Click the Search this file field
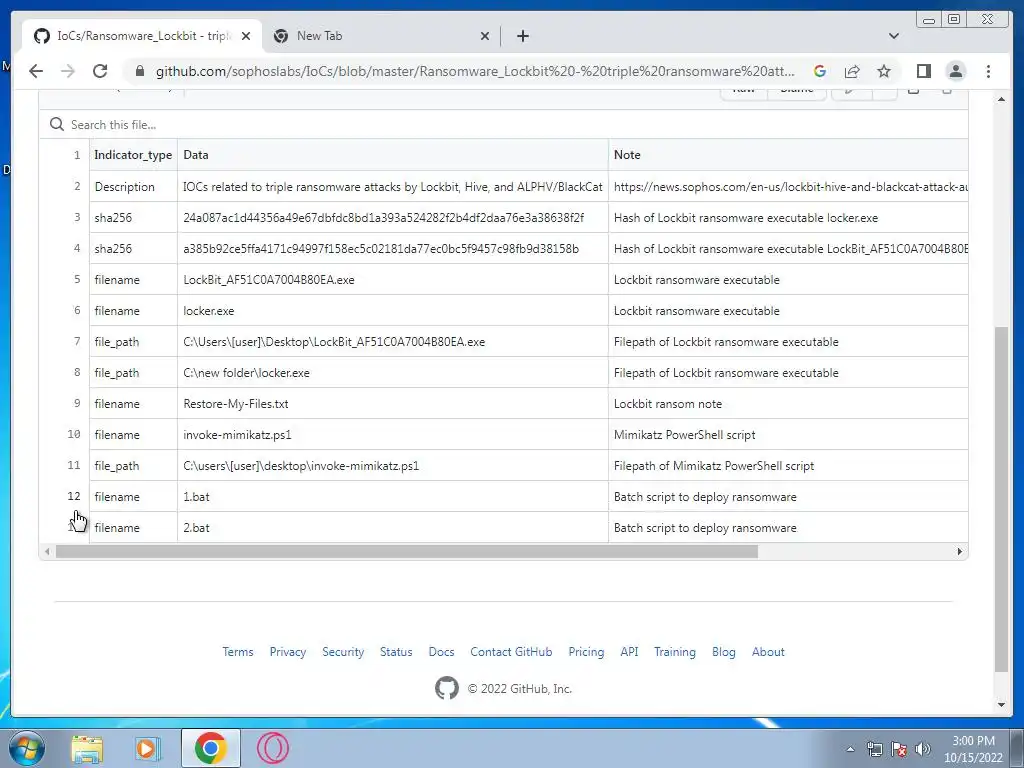Viewport: 1024px width, 768px height. pos(504,124)
